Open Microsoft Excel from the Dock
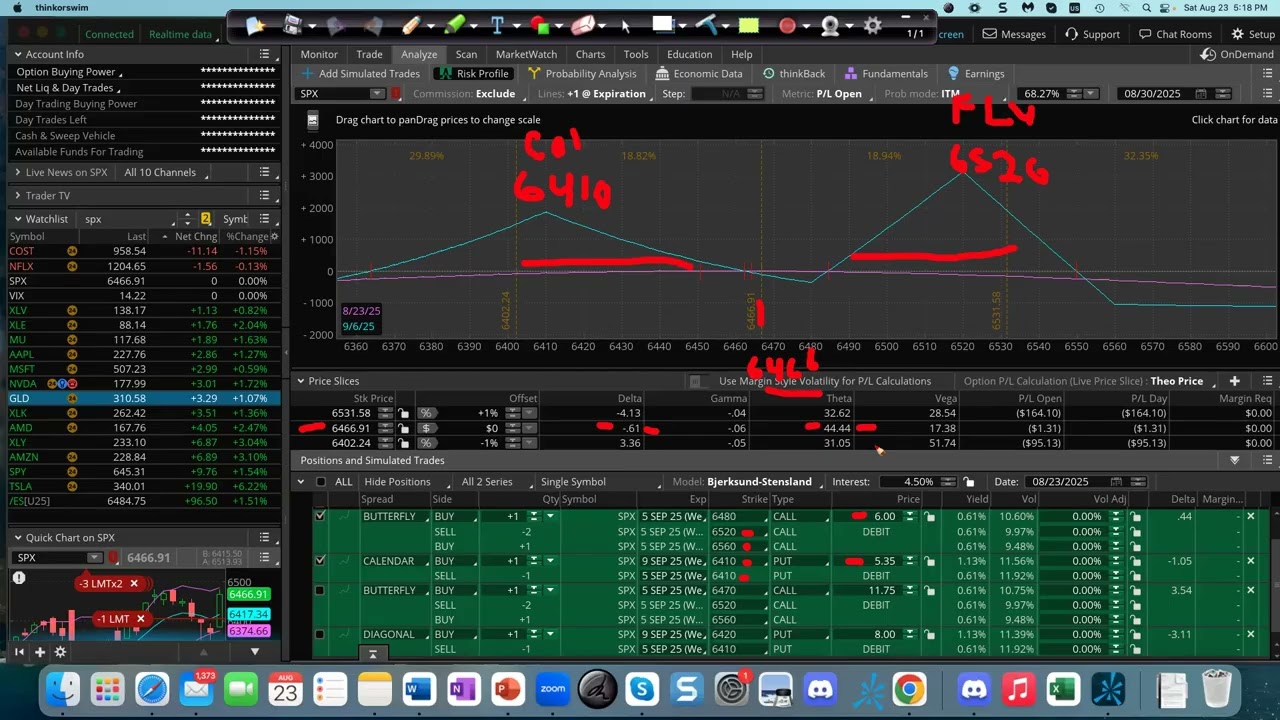This screenshot has width=1280, height=720. pos(1063,689)
